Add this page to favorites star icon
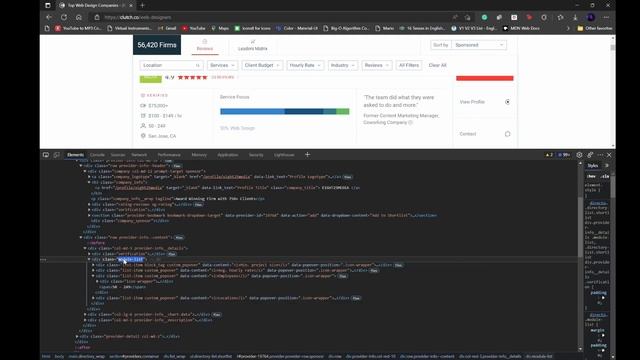 click(467, 18)
